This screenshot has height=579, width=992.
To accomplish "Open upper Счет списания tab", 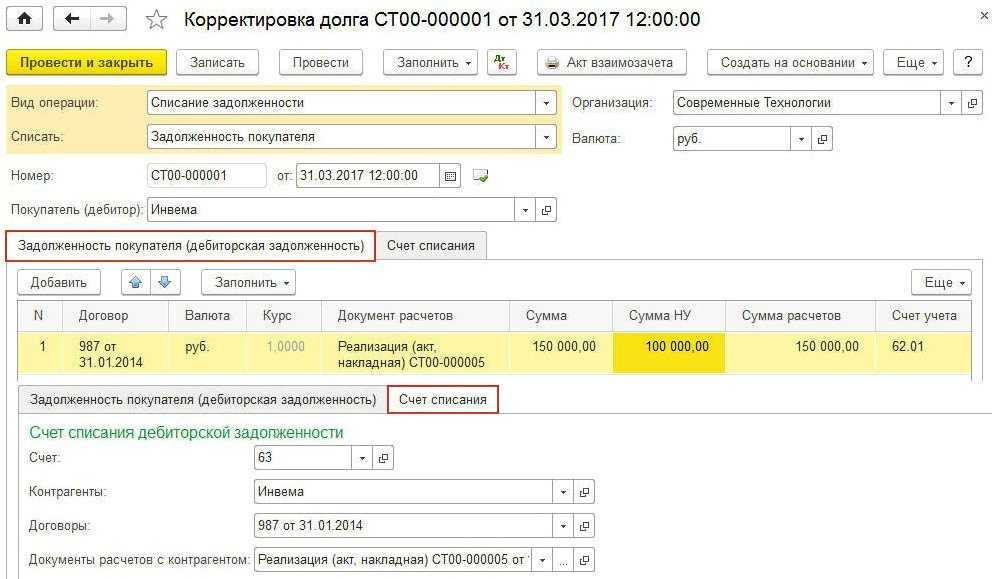I will (431, 246).
